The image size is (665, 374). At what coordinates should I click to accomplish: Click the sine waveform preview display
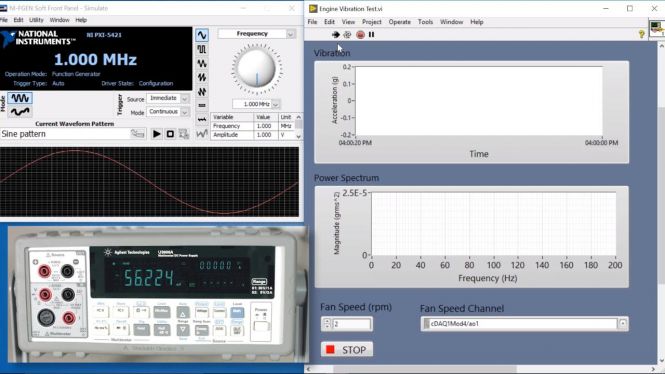tap(149, 182)
